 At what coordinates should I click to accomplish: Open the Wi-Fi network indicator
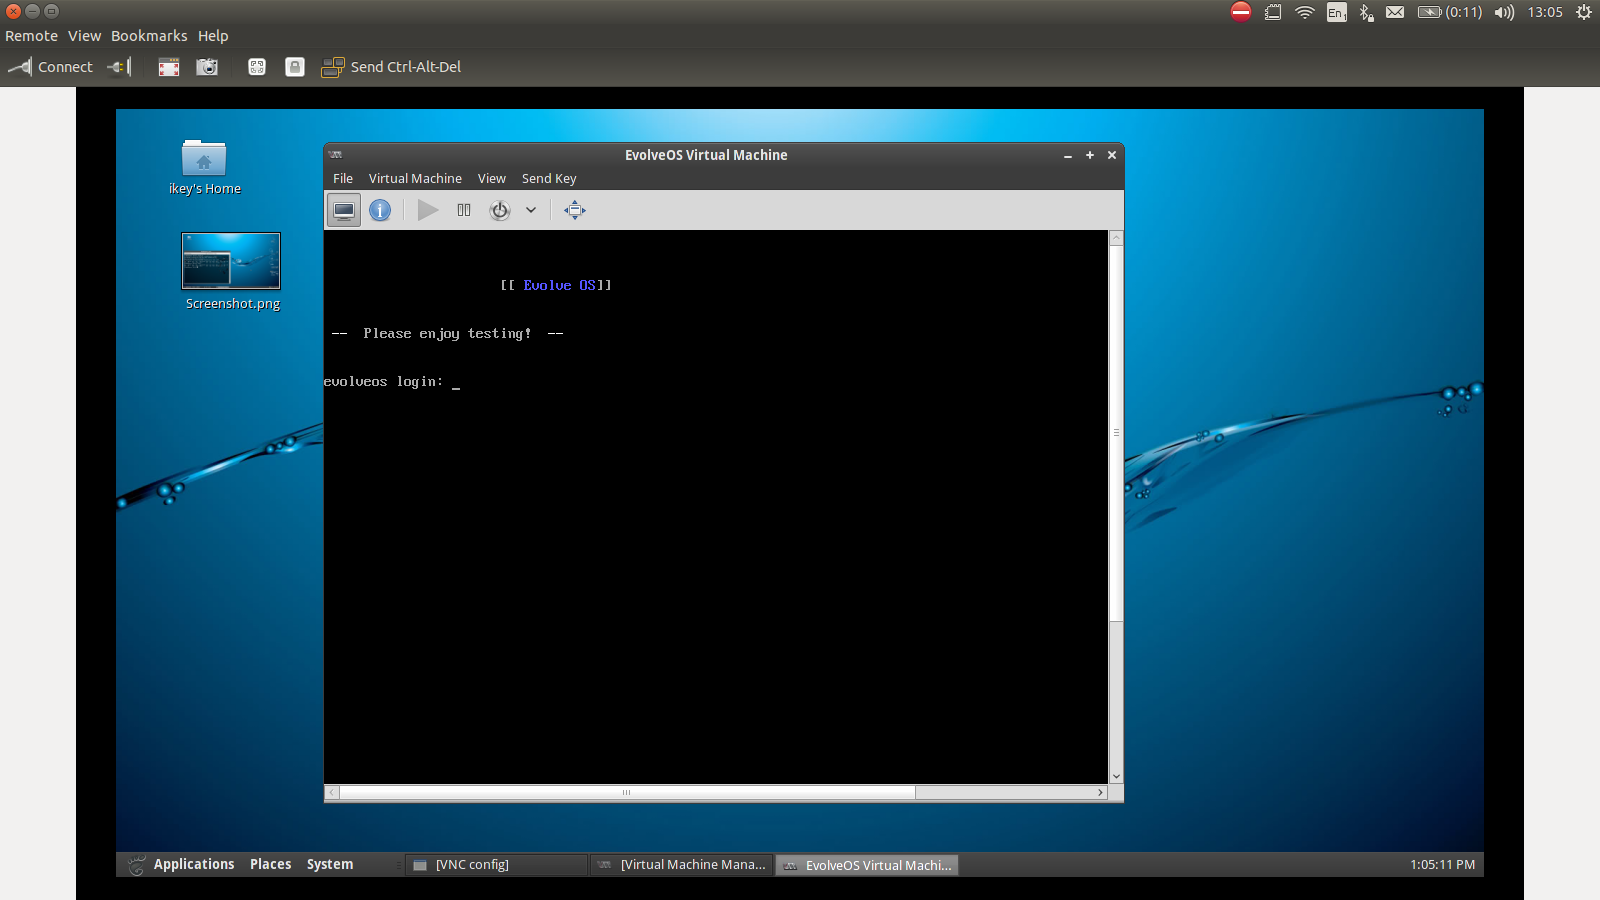[1305, 12]
